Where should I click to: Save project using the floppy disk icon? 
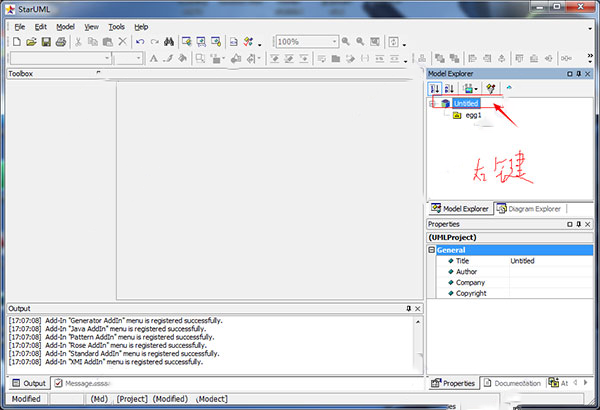point(46,42)
